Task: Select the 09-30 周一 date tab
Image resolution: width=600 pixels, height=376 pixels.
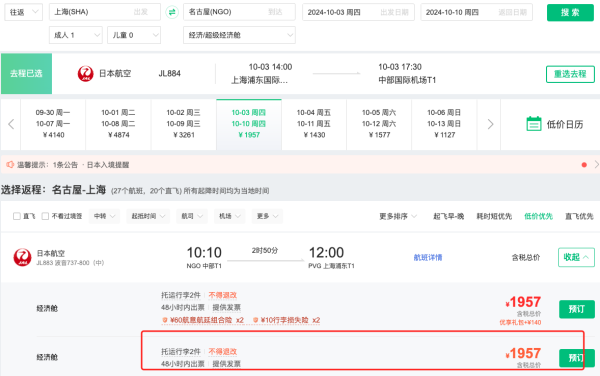Action: point(53,124)
